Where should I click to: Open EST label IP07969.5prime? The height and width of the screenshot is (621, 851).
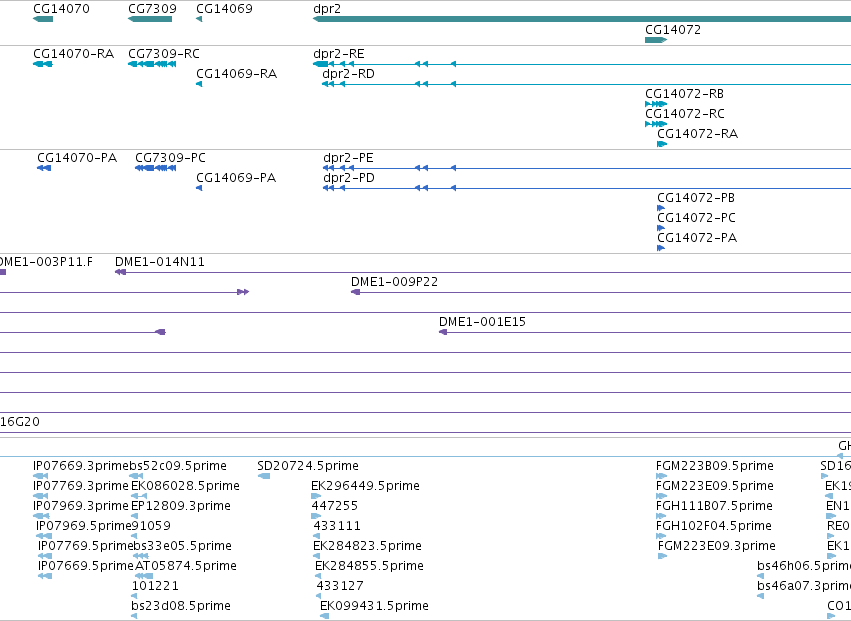84,526
